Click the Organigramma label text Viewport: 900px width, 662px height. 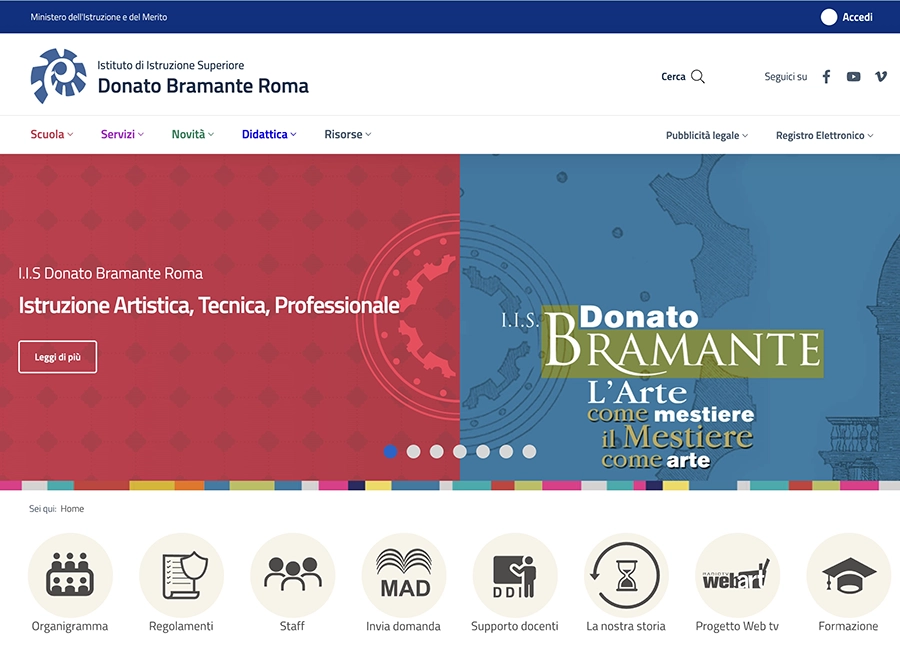70,626
